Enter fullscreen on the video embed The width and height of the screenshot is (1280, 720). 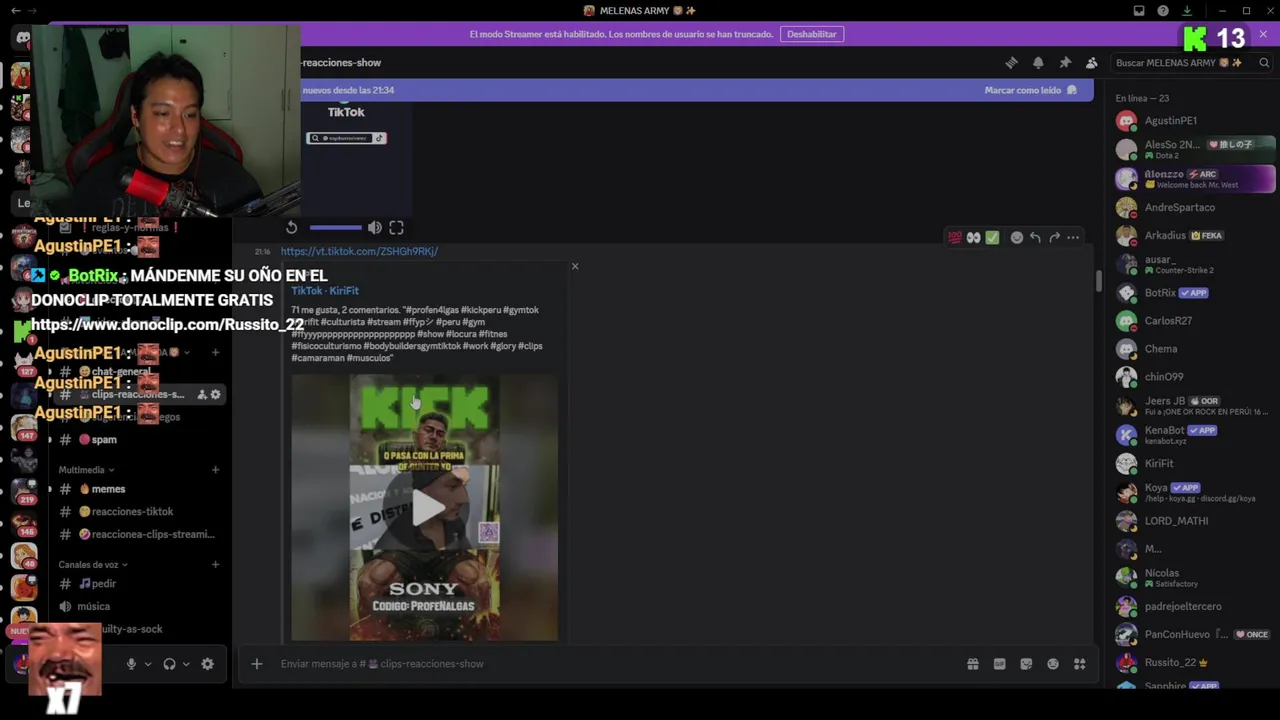(396, 228)
